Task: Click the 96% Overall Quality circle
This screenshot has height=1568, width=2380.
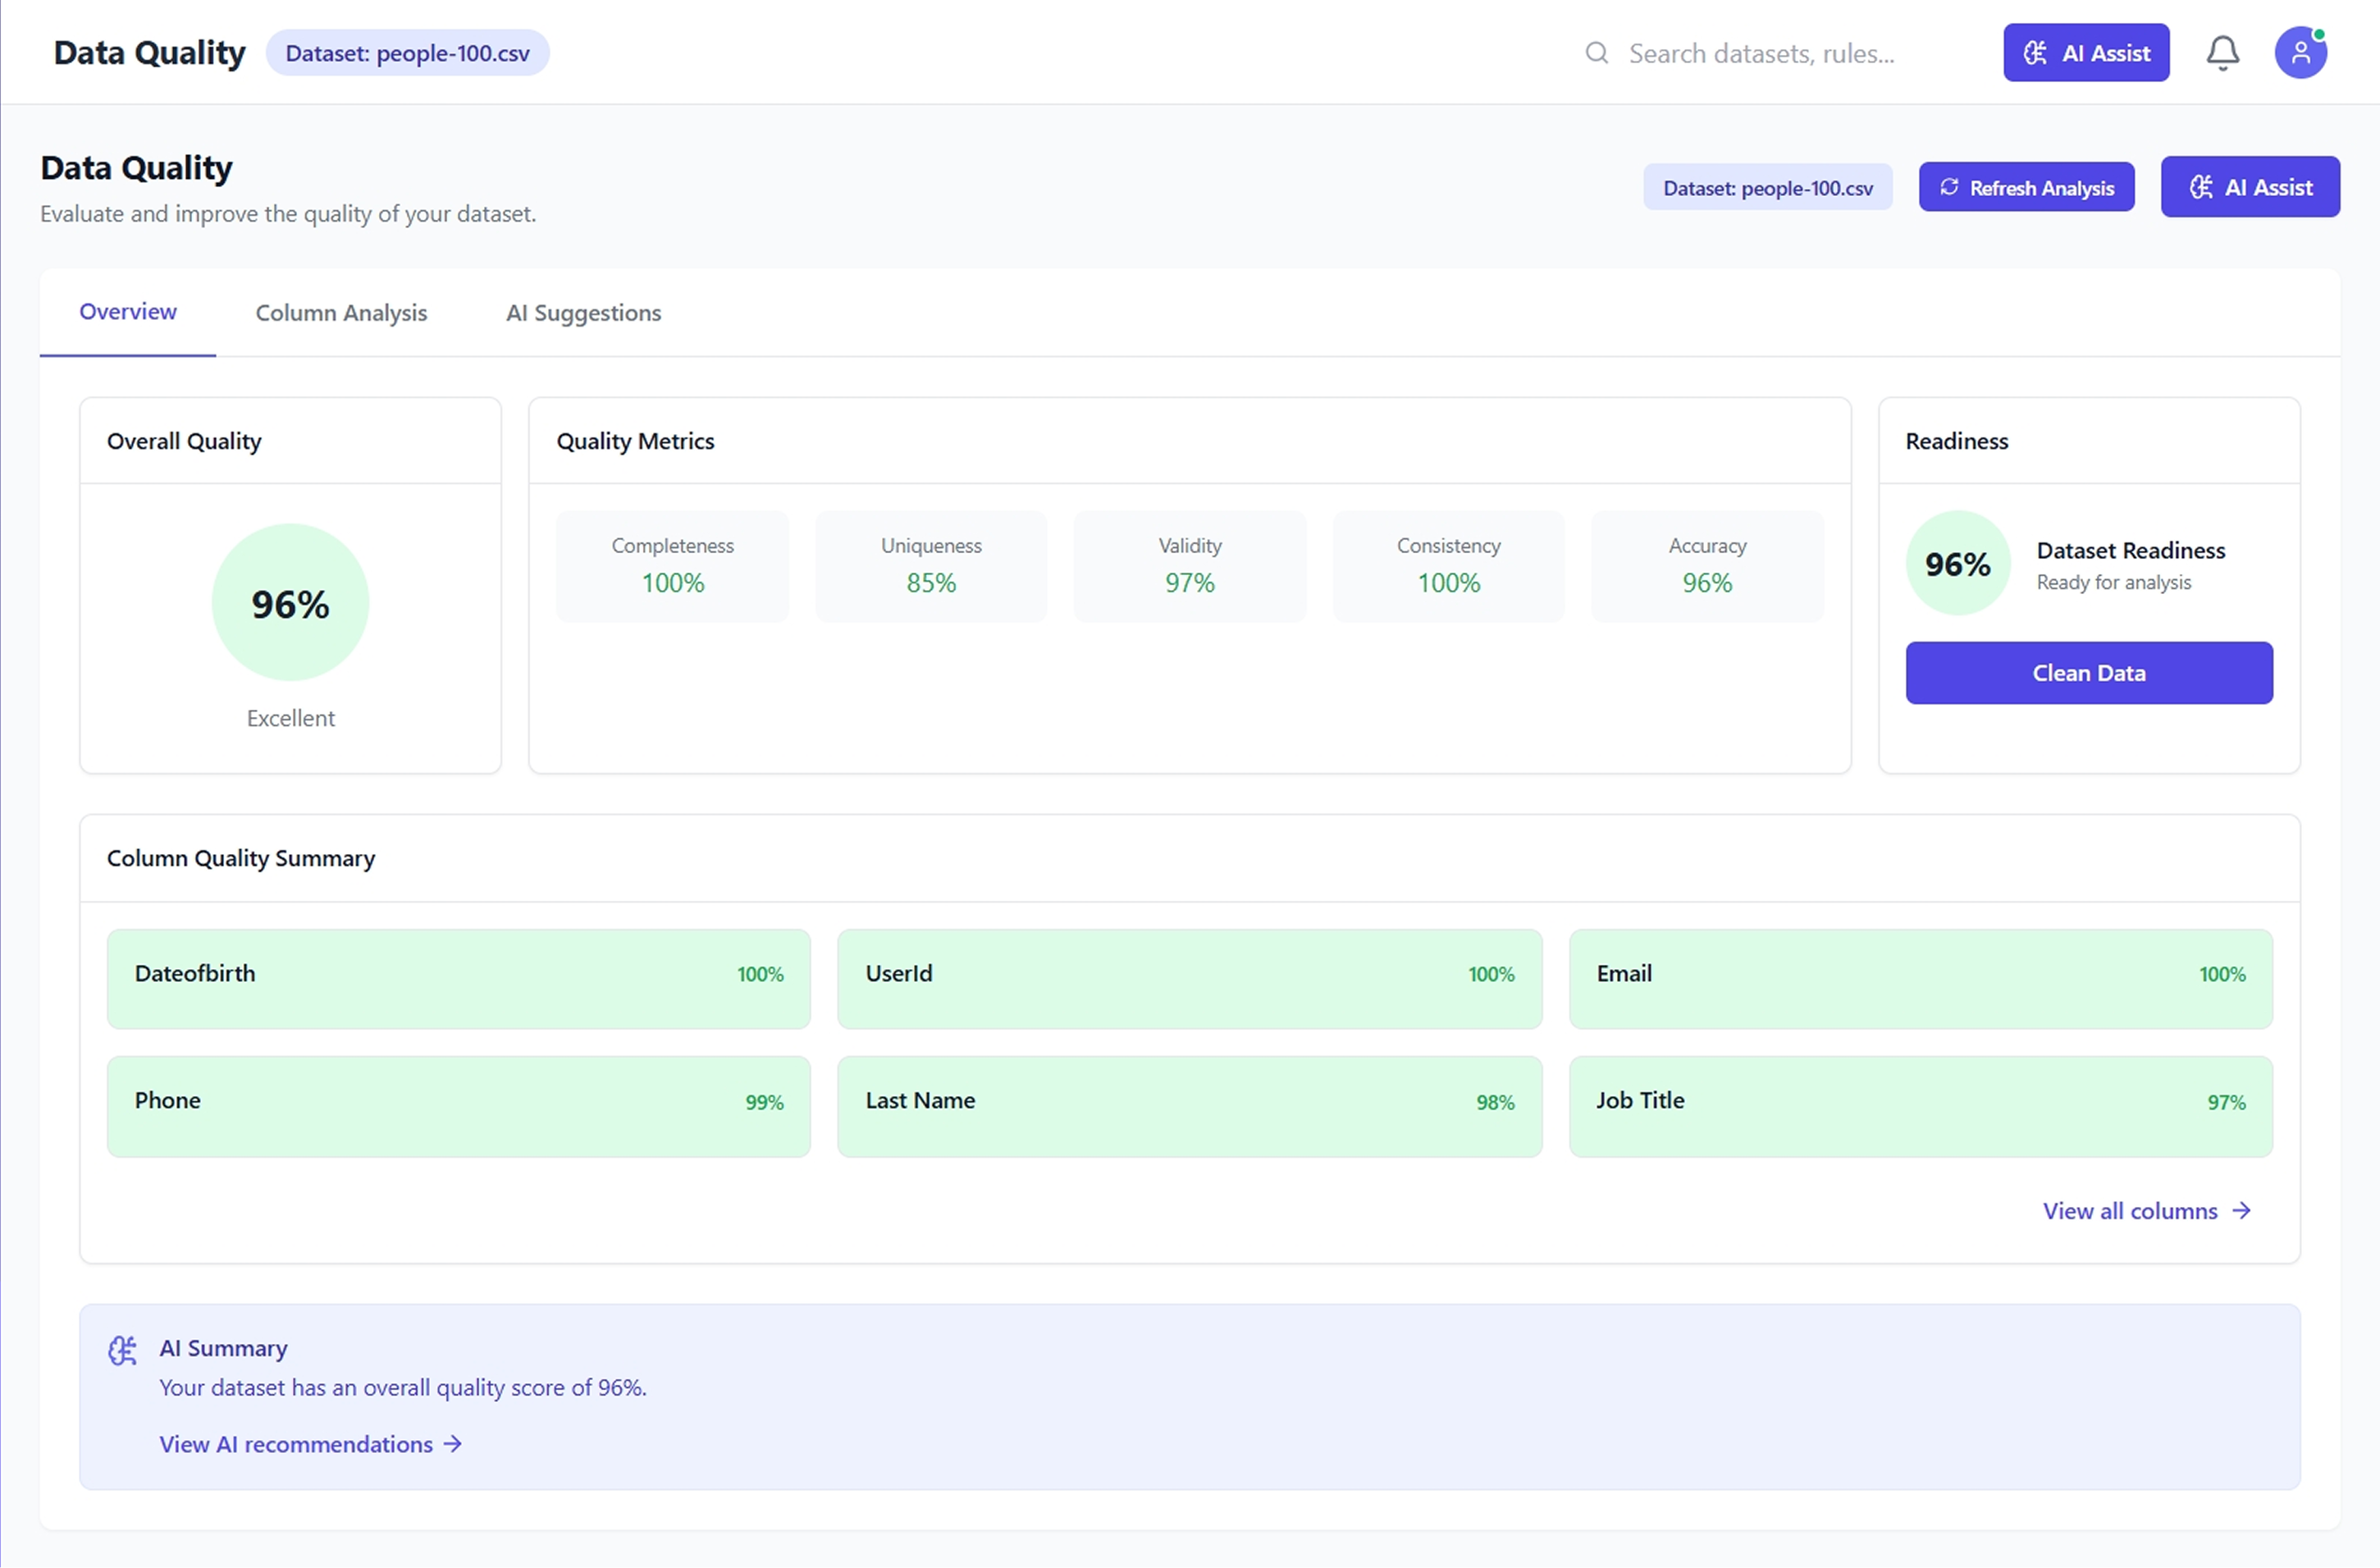Action: point(290,603)
